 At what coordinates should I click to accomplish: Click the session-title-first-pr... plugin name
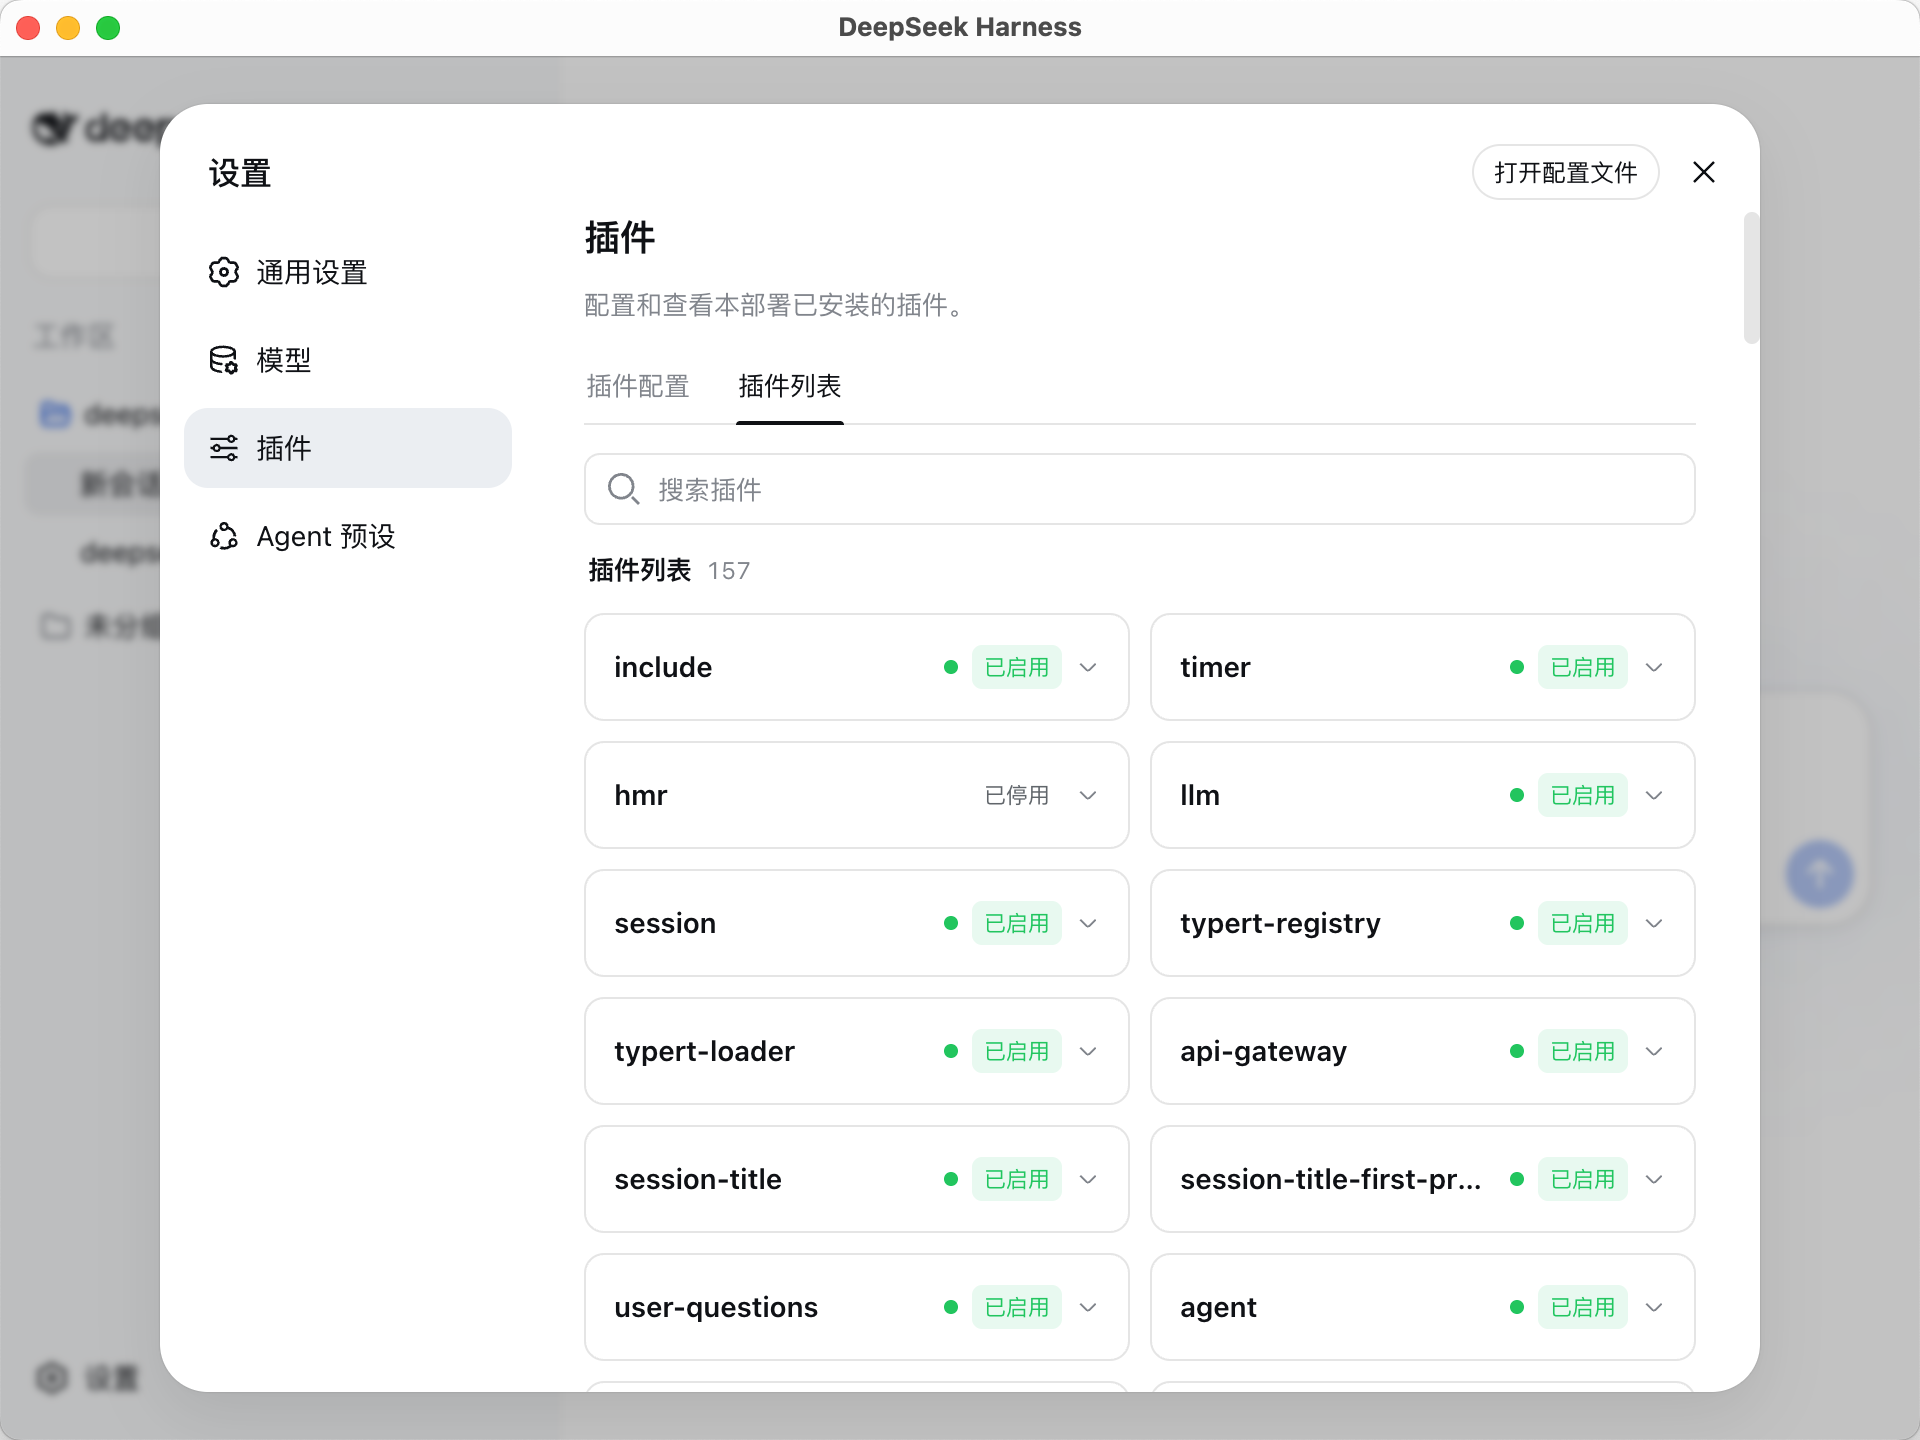[x=1330, y=1179]
